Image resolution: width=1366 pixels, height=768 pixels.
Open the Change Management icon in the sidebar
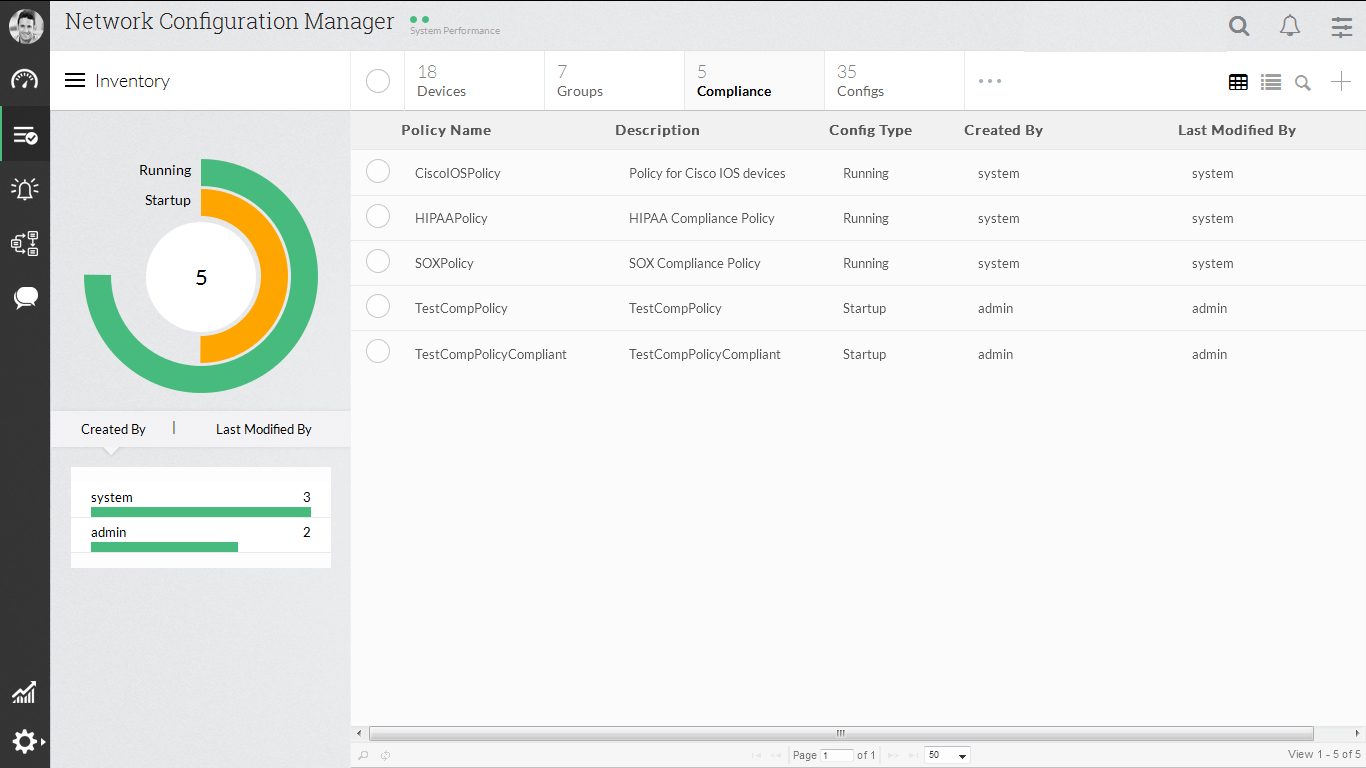pyautogui.click(x=24, y=243)
